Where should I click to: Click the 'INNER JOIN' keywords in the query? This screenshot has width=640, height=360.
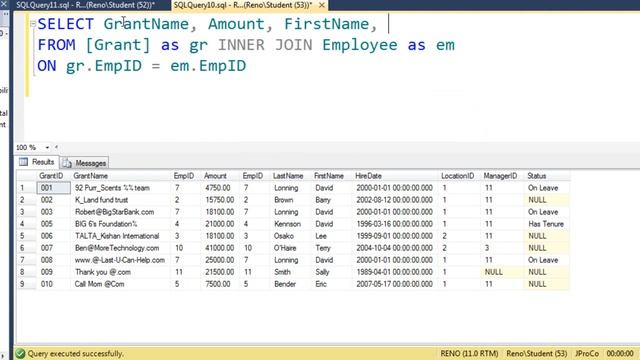click(265, 45)
